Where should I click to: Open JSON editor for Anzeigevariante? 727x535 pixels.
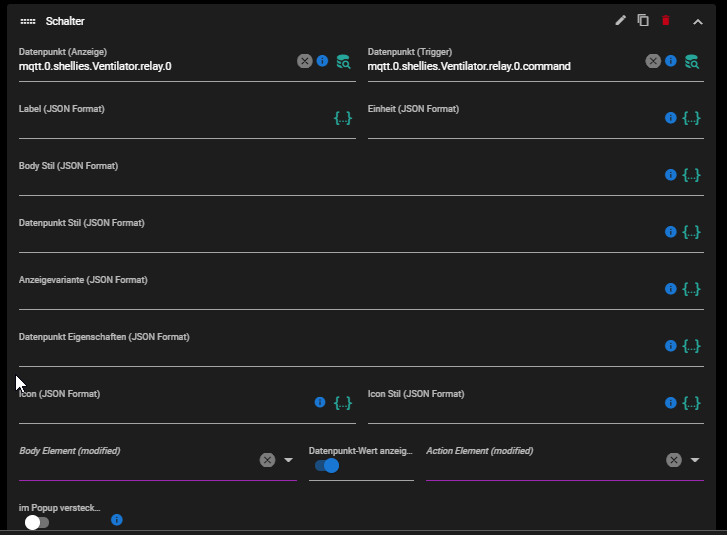point(691,289)
